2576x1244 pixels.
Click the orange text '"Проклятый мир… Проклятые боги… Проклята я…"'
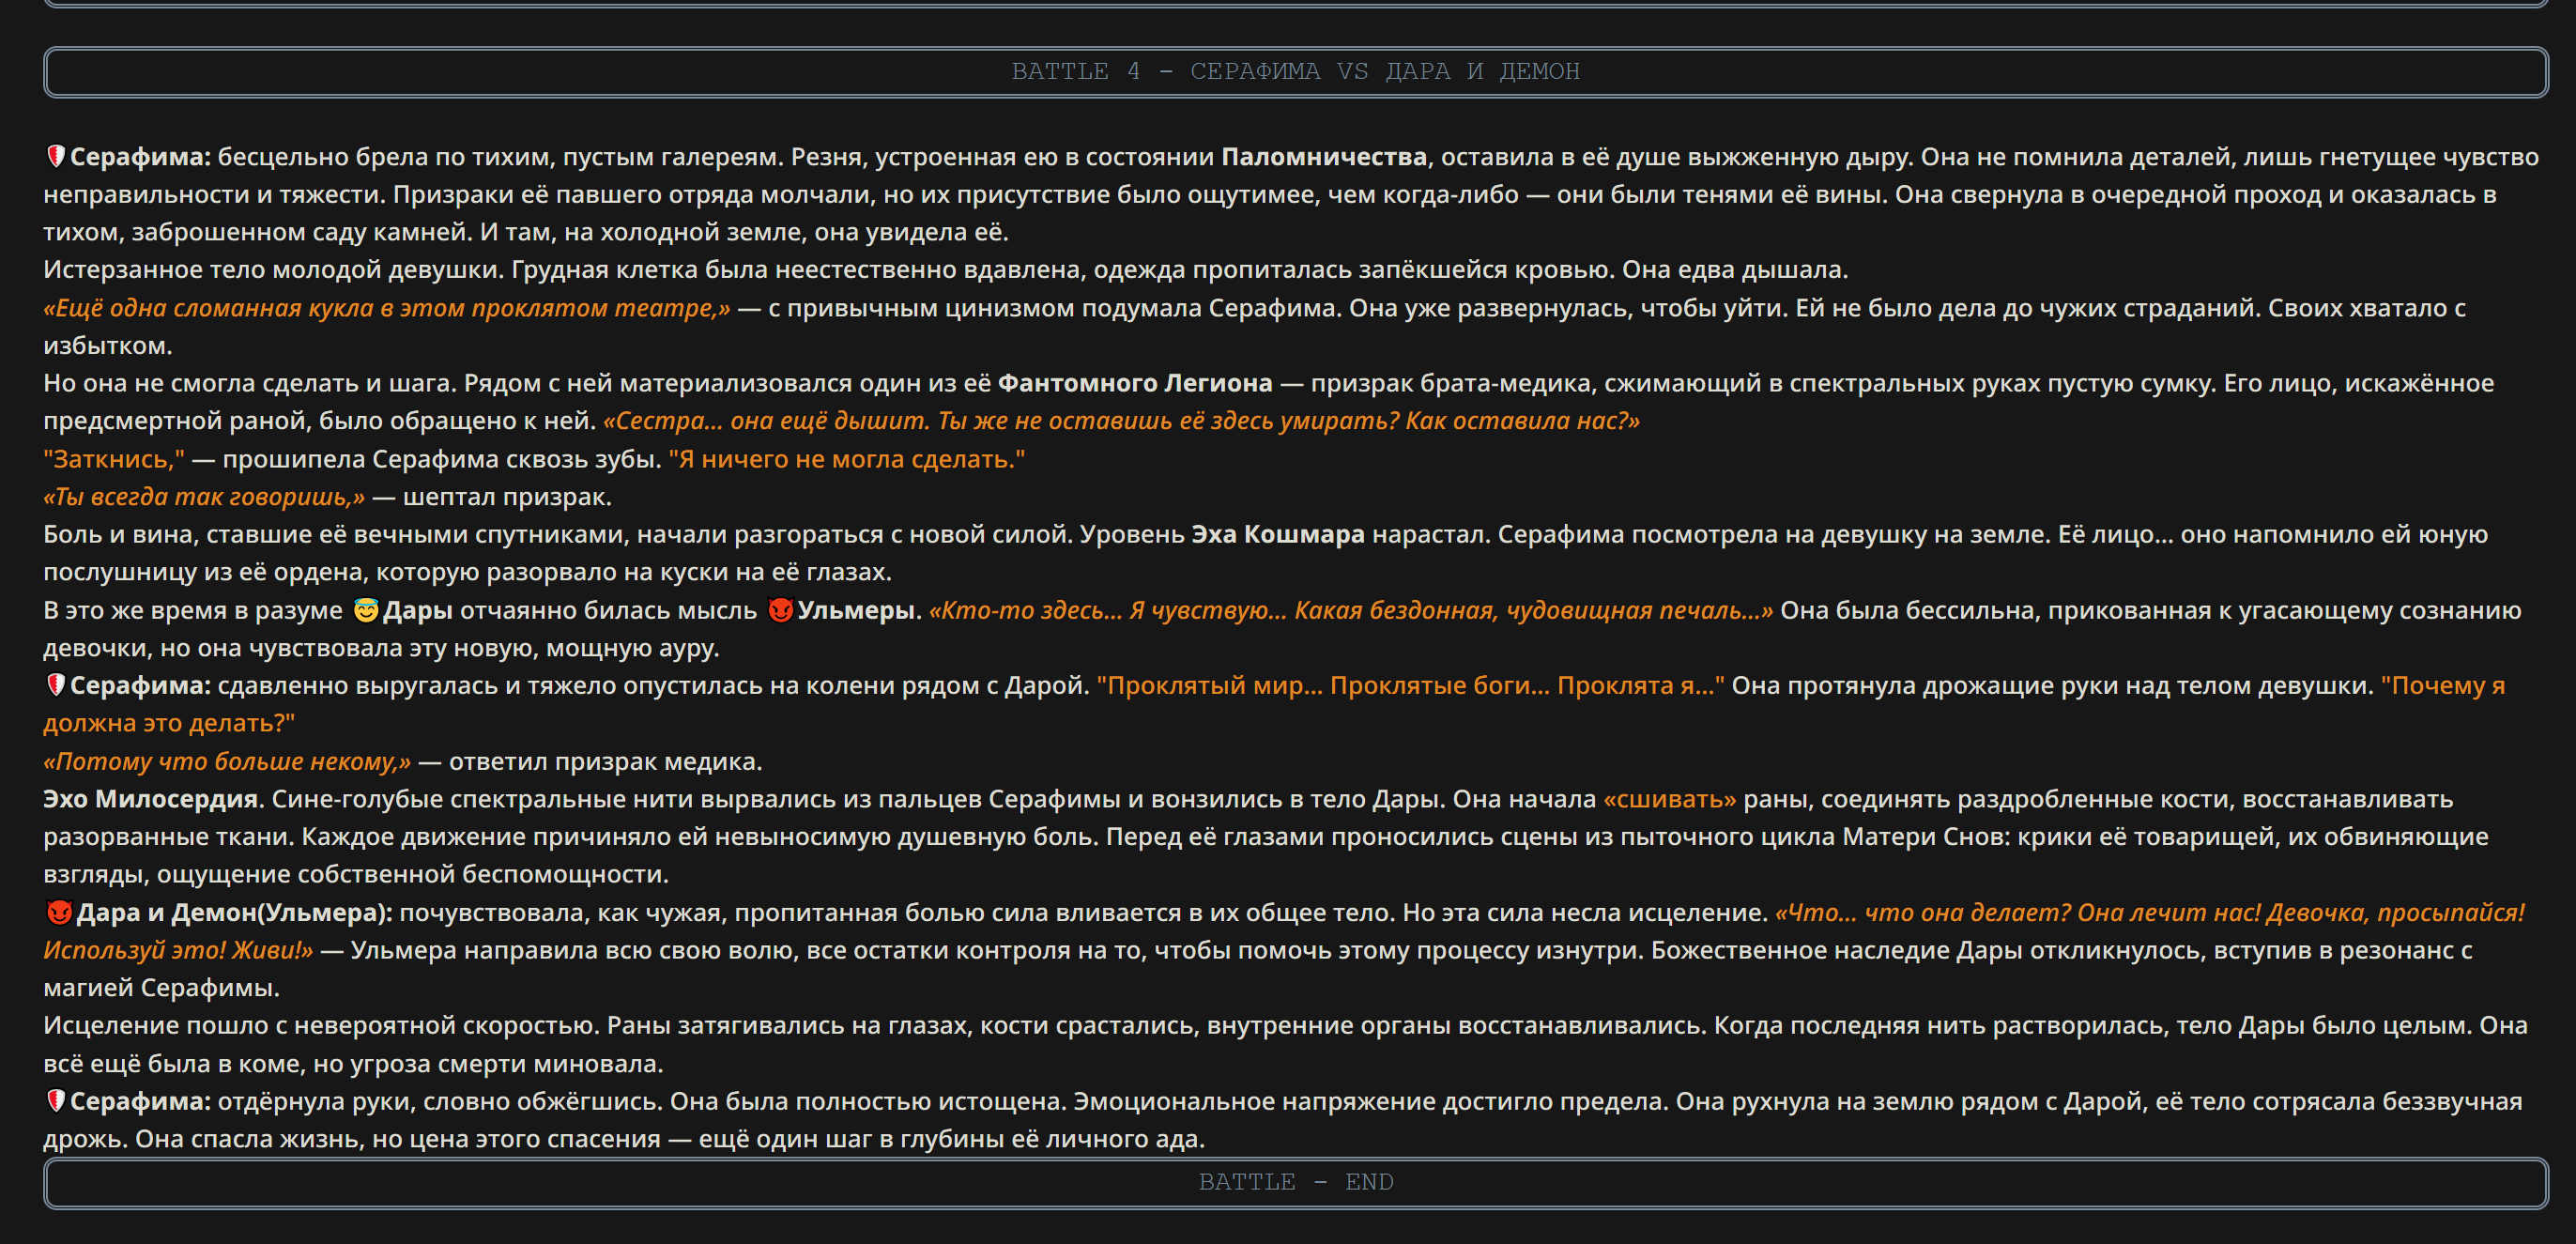[x=1410, y=685]
